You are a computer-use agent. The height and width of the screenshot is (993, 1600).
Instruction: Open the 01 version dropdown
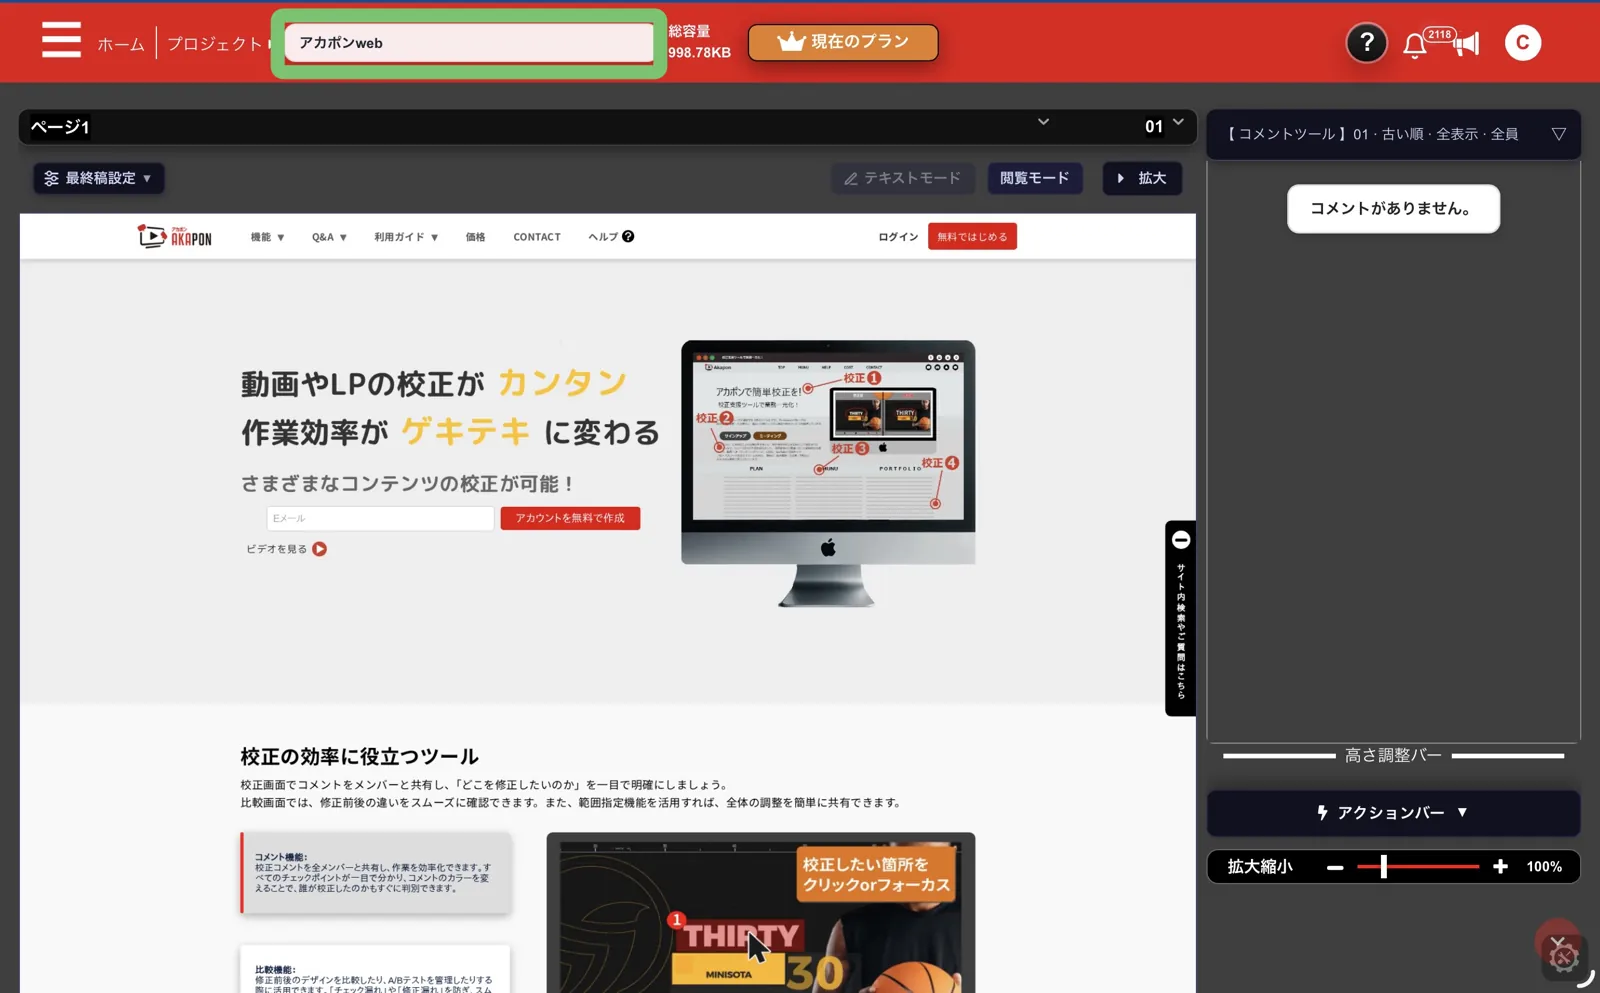1164,125
